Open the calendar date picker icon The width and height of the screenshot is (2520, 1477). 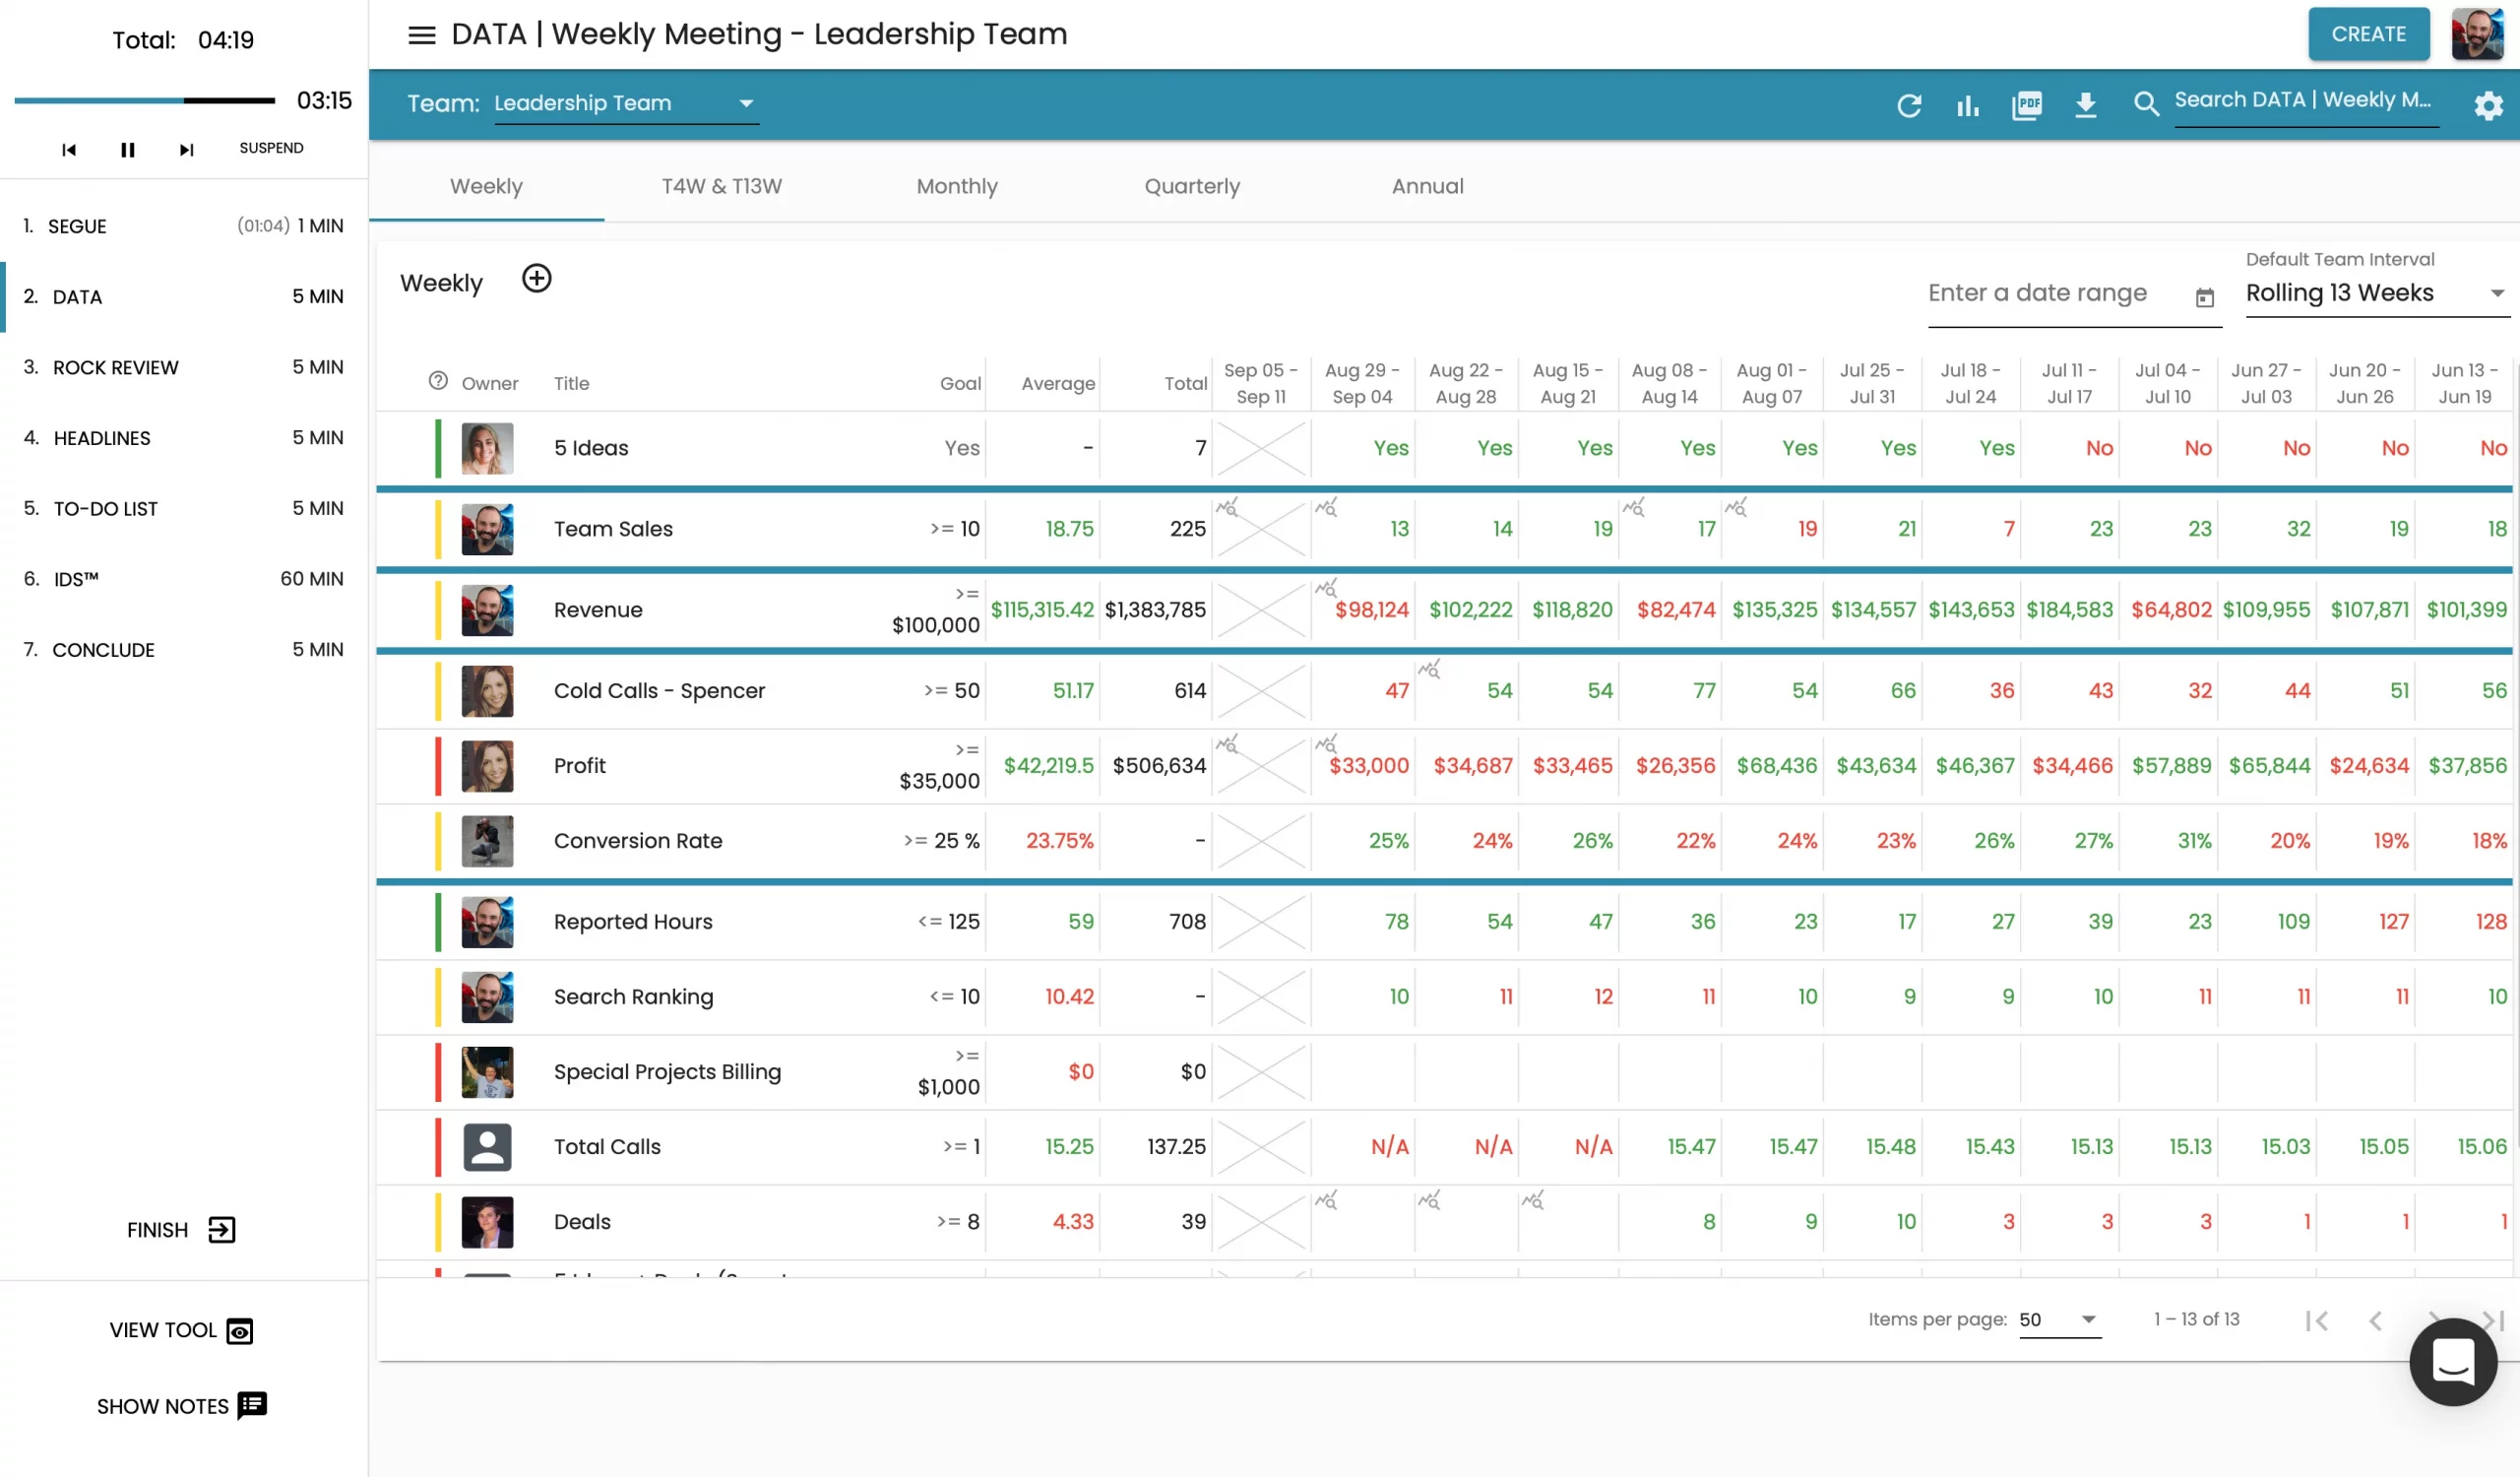(2204, 297)
